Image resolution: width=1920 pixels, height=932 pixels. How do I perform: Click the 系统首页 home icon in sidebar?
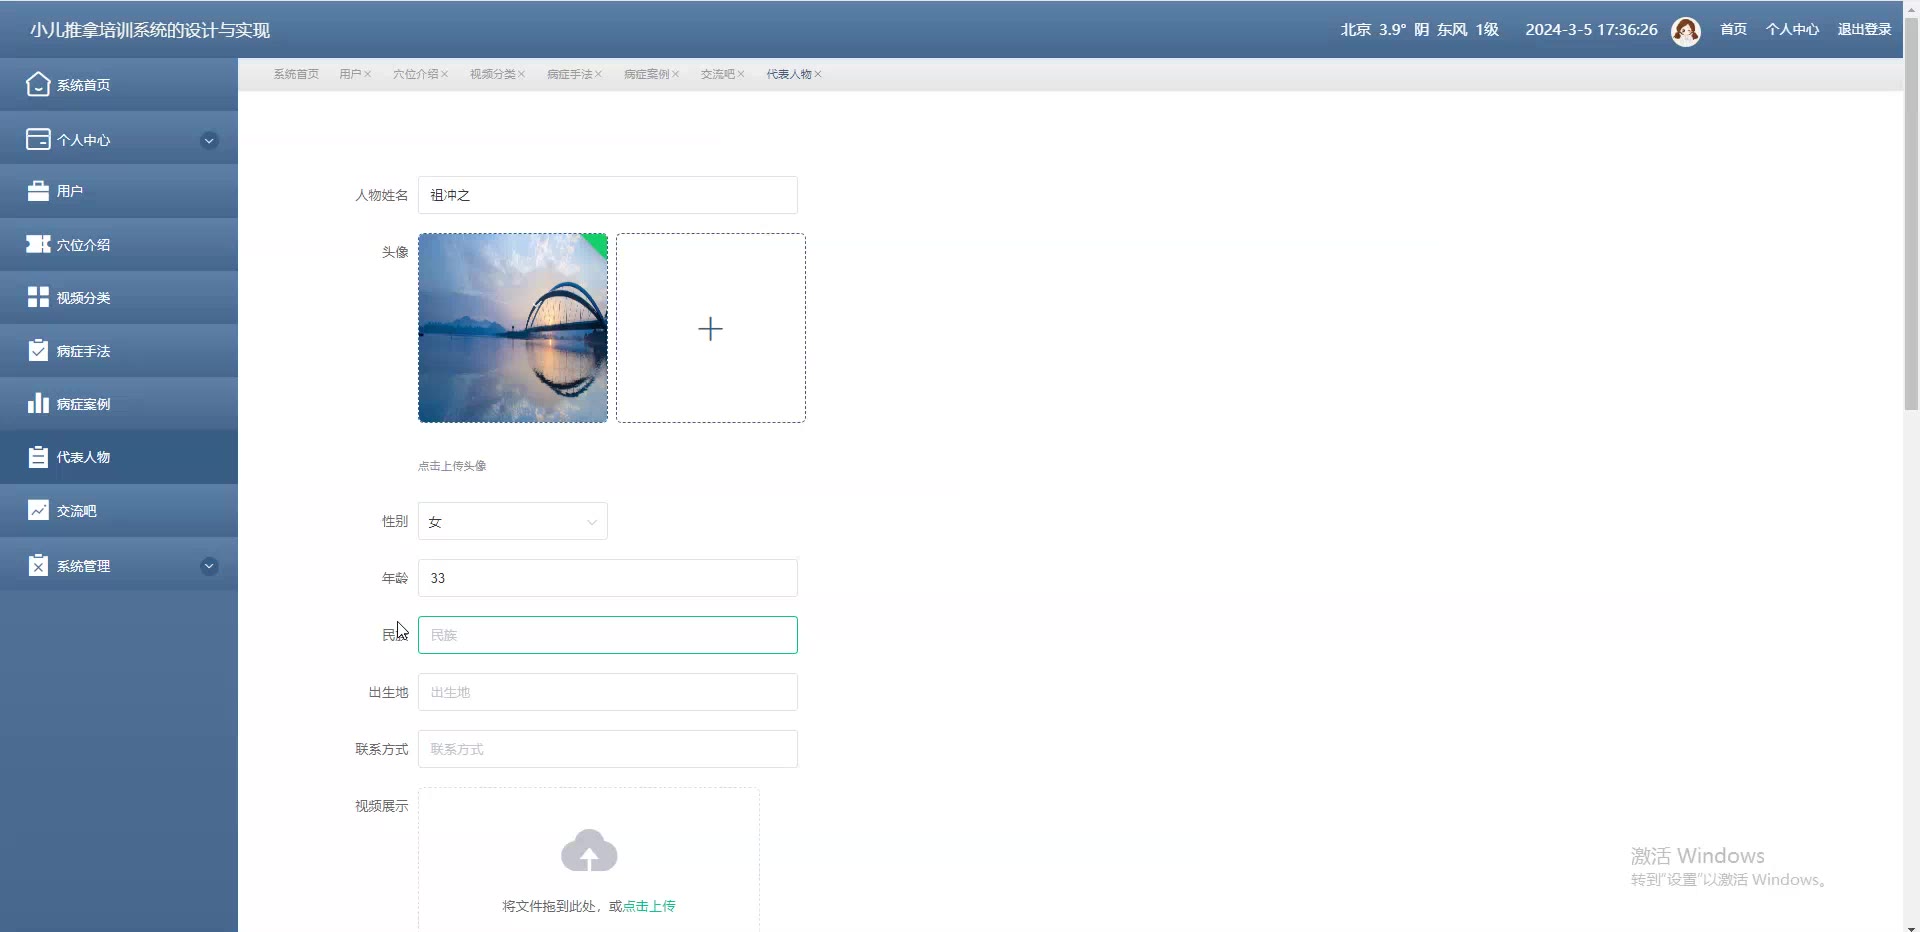pos(38,84)
